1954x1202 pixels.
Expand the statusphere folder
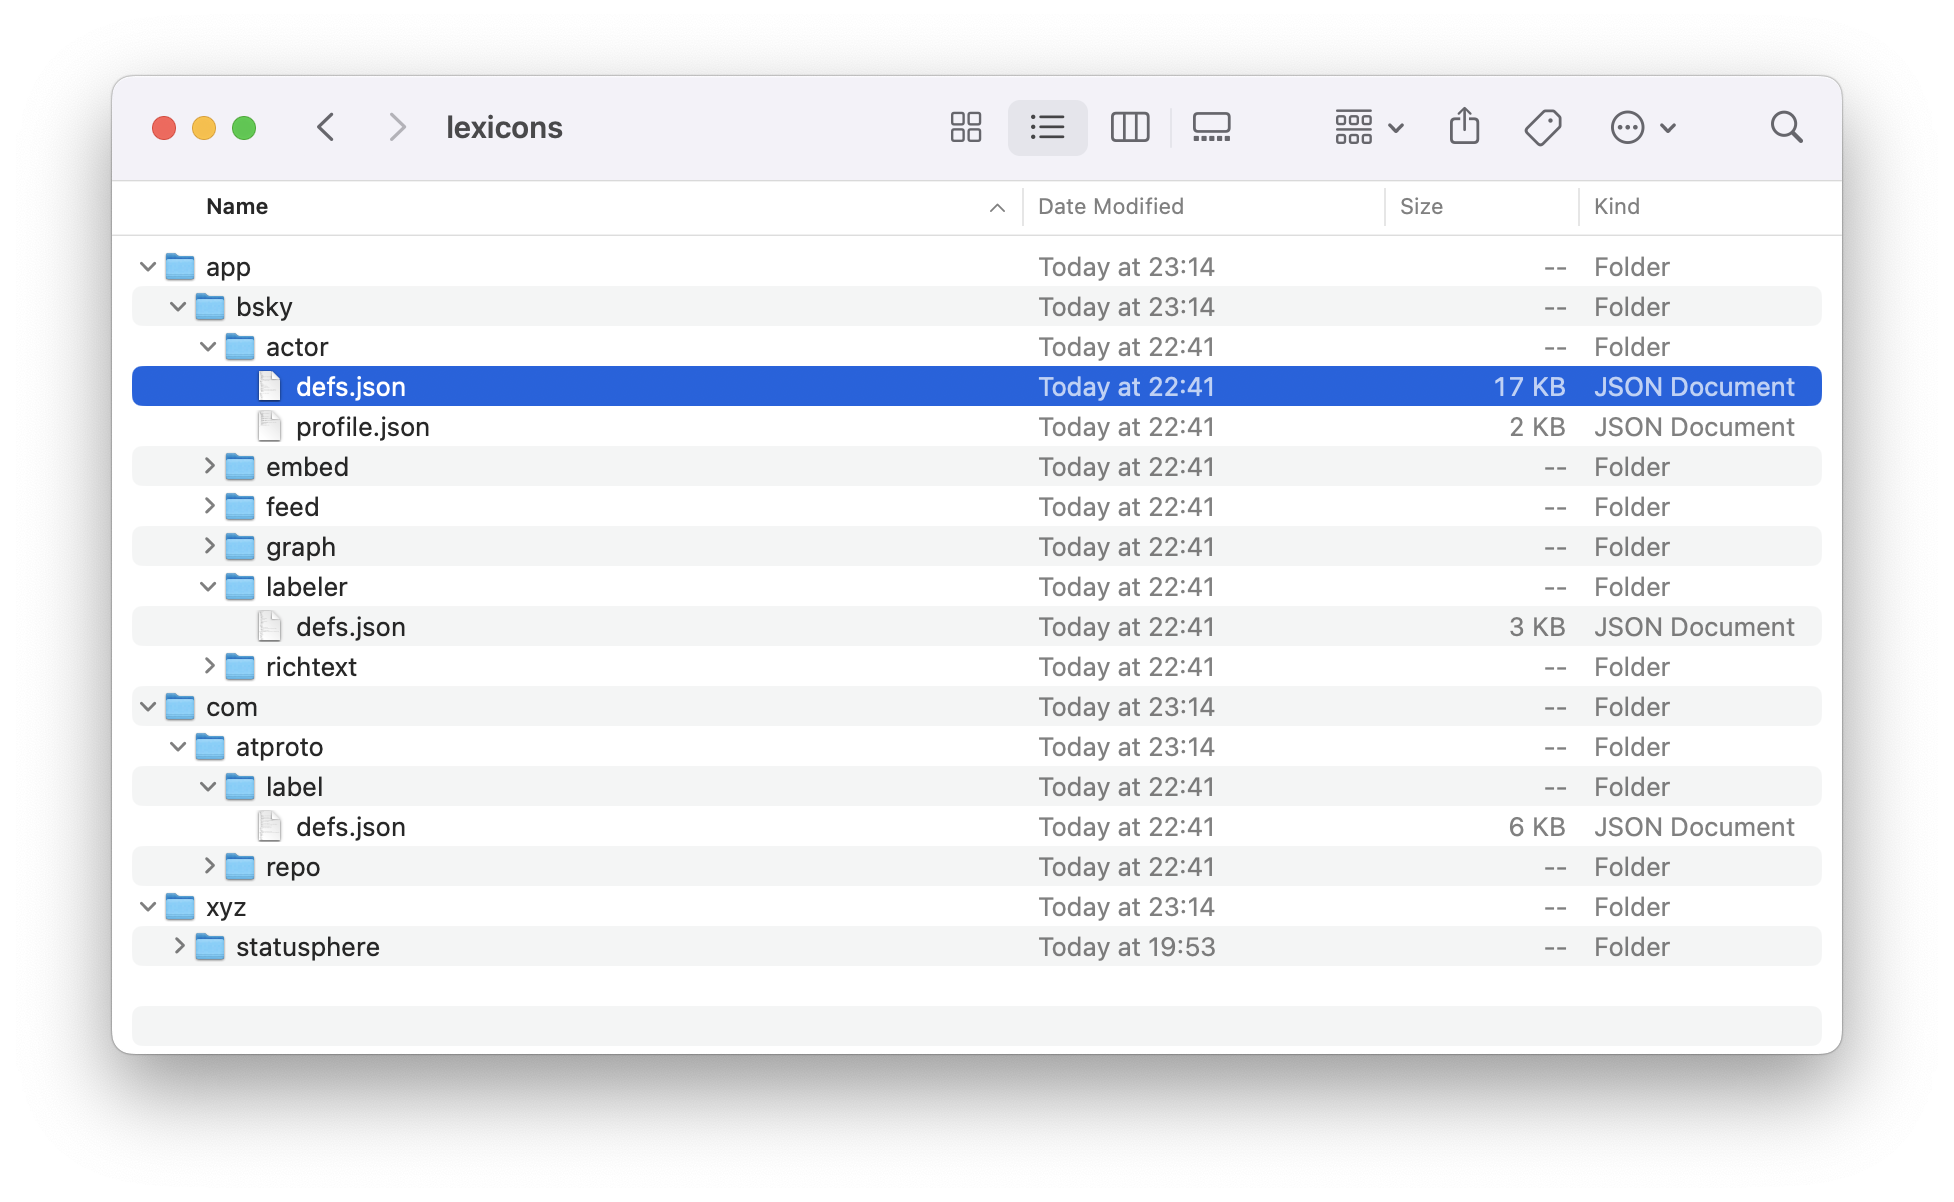click(179, 946)
